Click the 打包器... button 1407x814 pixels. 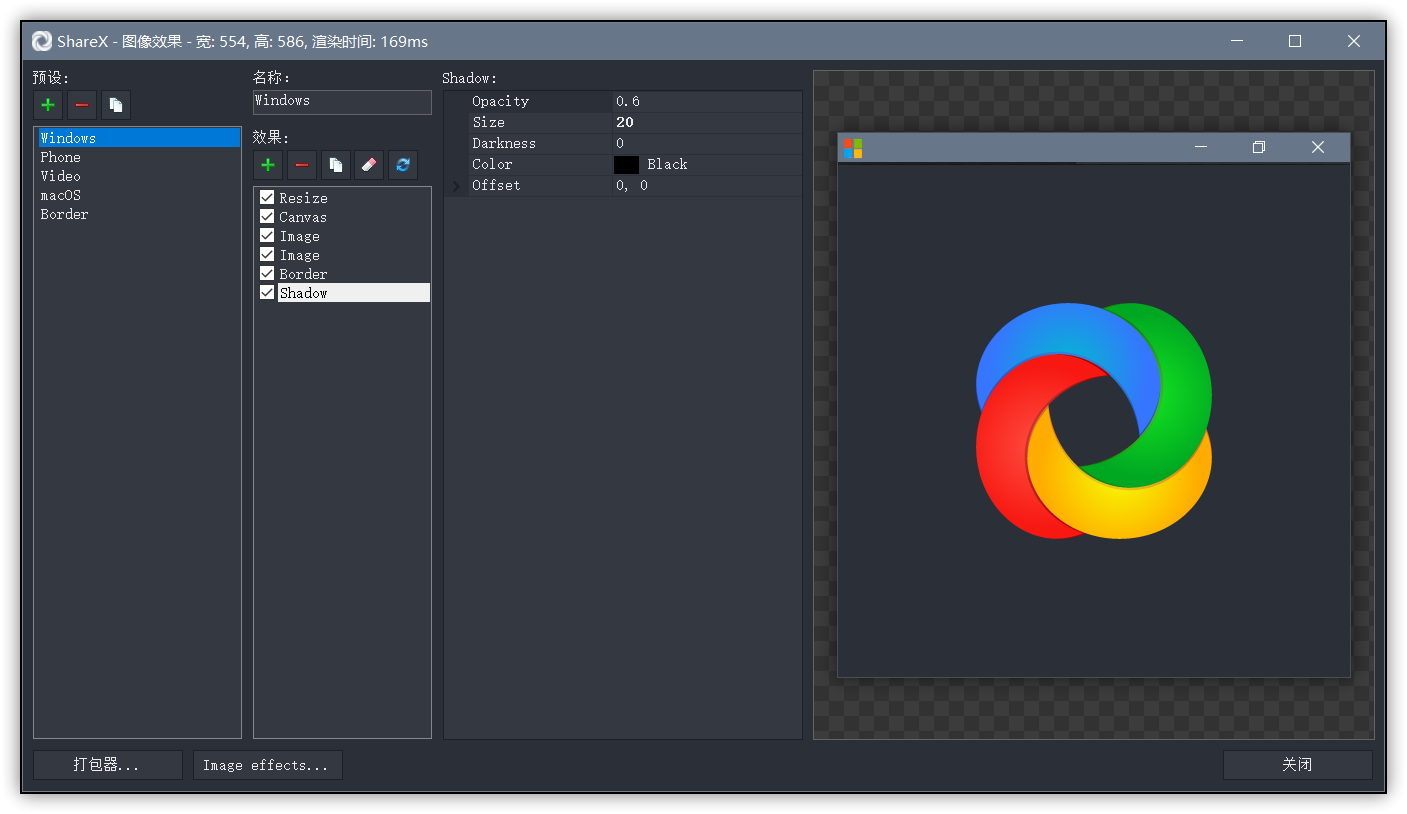107,765
